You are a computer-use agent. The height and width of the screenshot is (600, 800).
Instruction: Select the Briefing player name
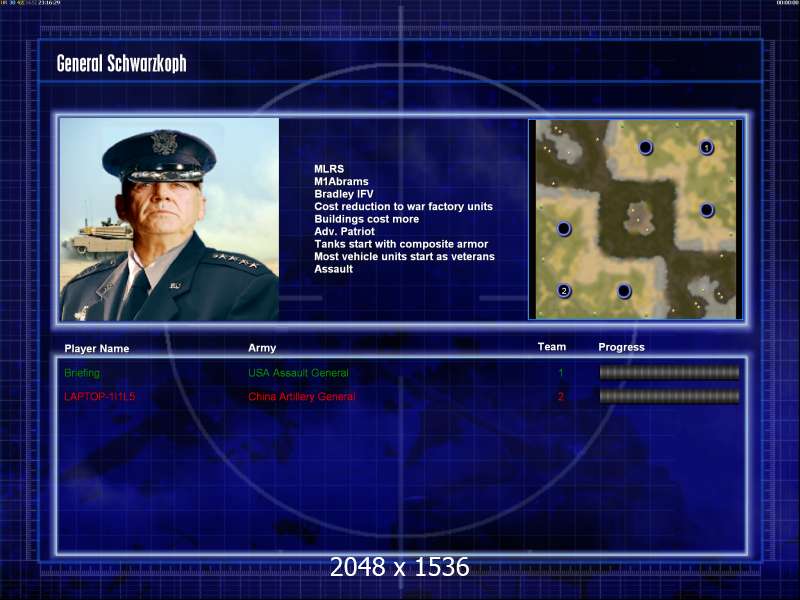[82, 373]
